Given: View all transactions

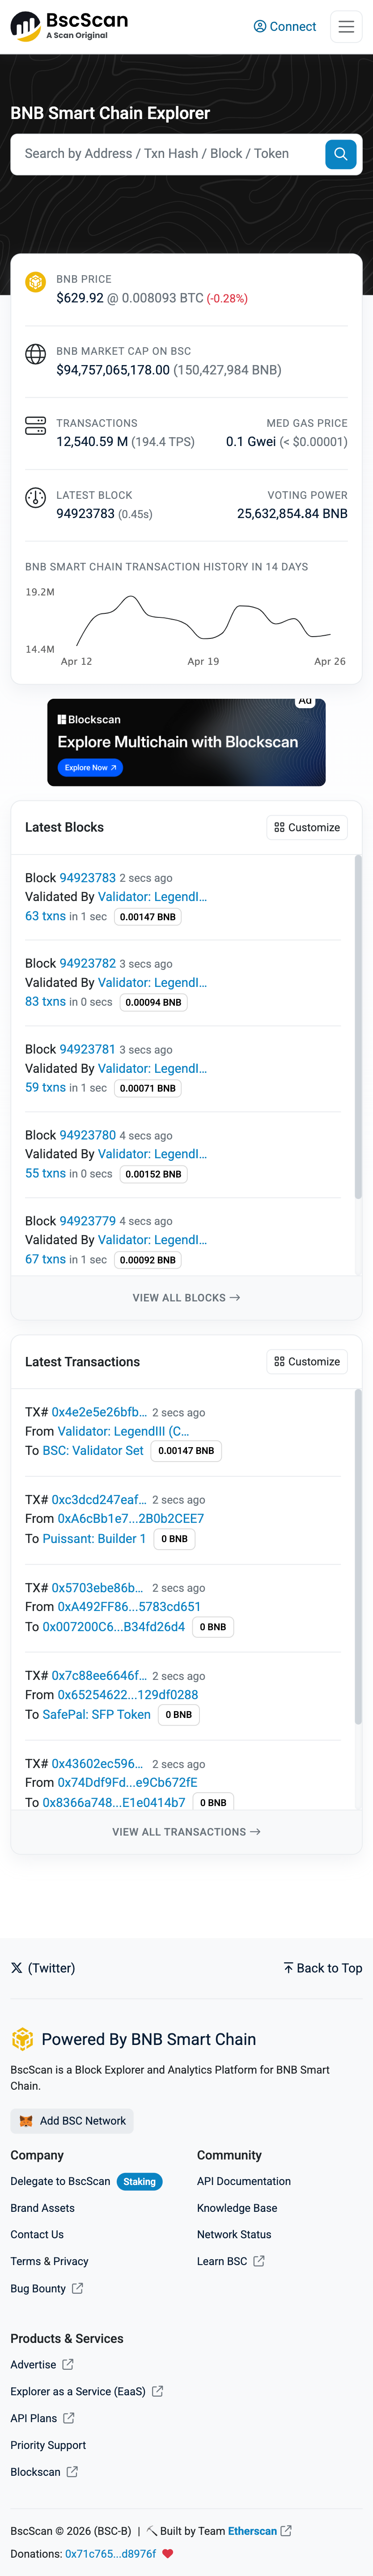Looking at the screenshot, I should [x=186, y=1831].
